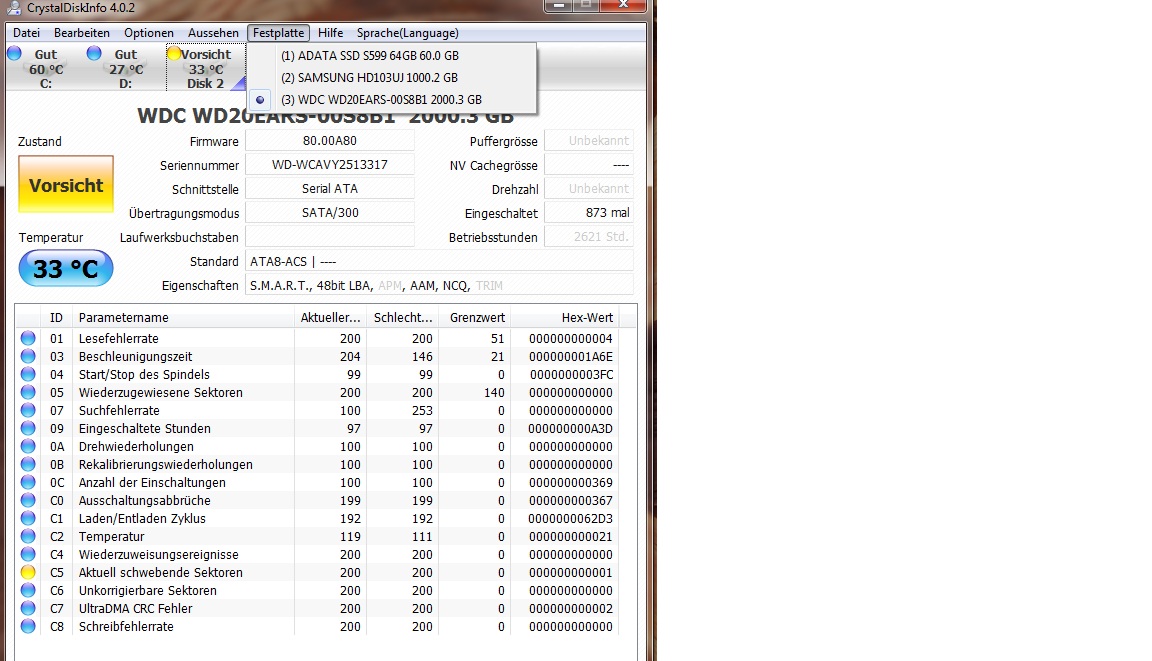
Task: Click status orb of Wiederzugewiesene Sektoren row
Action: (x=28, y=392)
